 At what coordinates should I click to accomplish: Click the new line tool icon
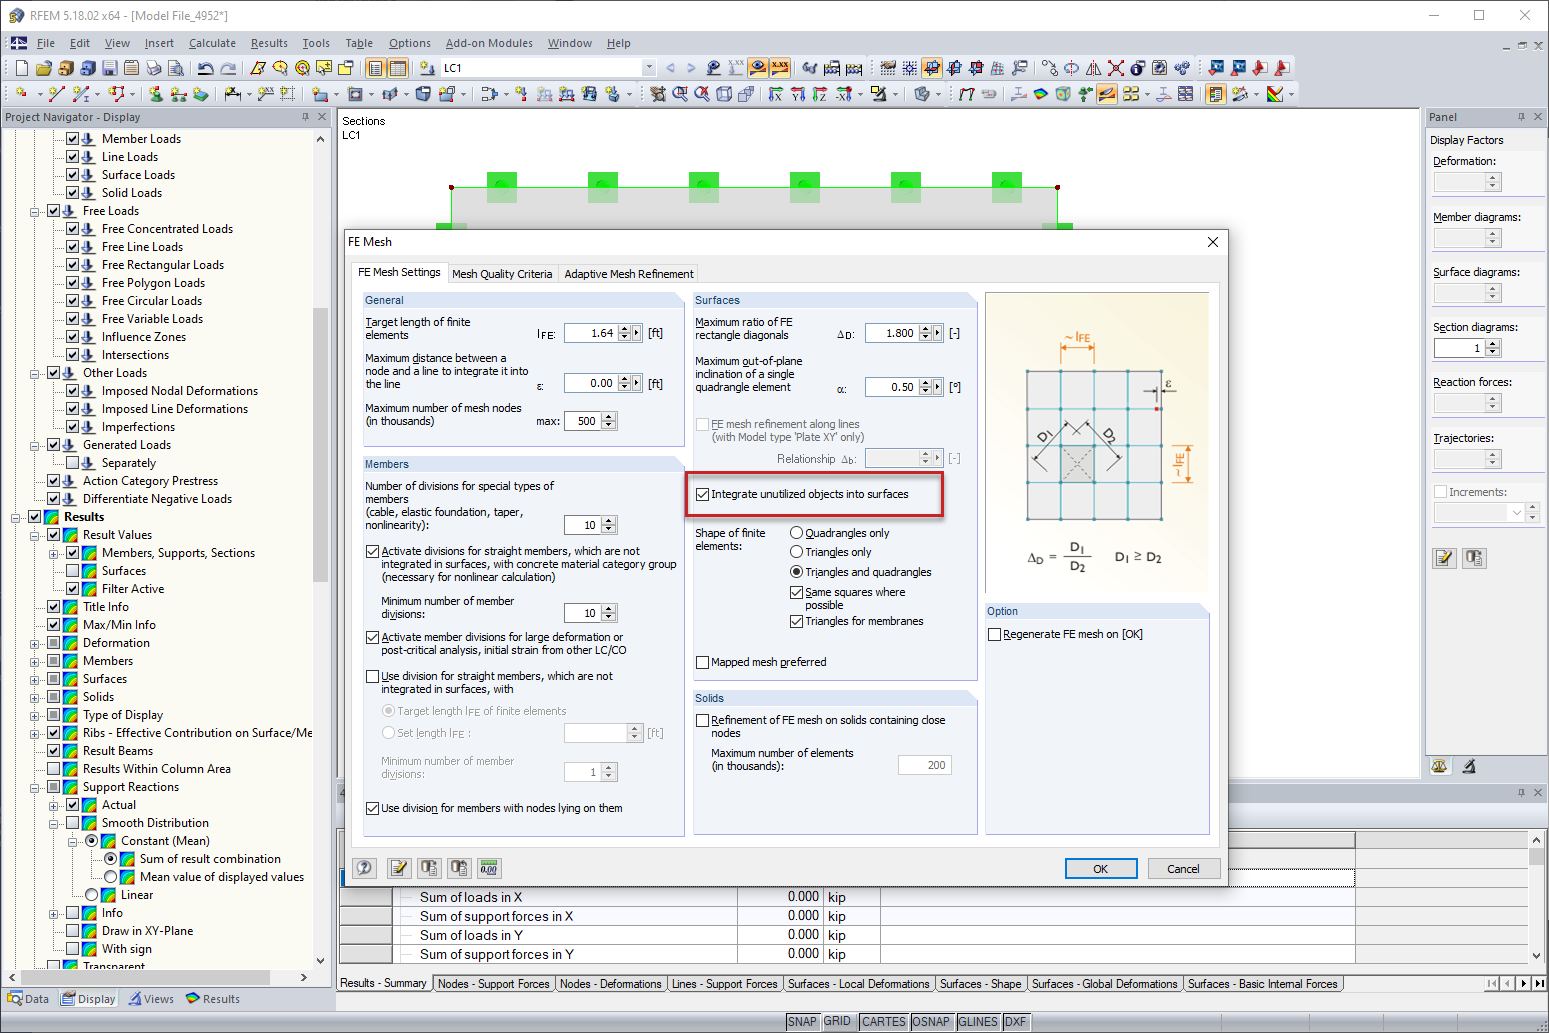pyautogui.click(x=56, y=94)
